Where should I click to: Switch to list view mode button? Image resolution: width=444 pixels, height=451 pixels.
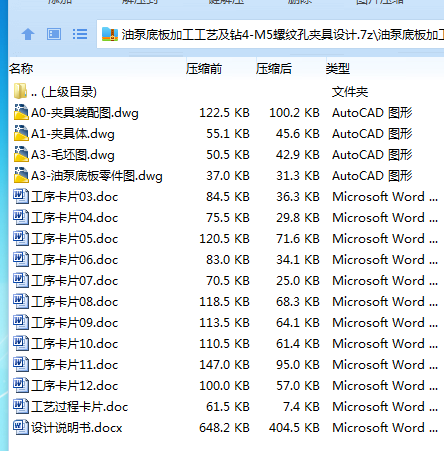[x=80, y=34]
